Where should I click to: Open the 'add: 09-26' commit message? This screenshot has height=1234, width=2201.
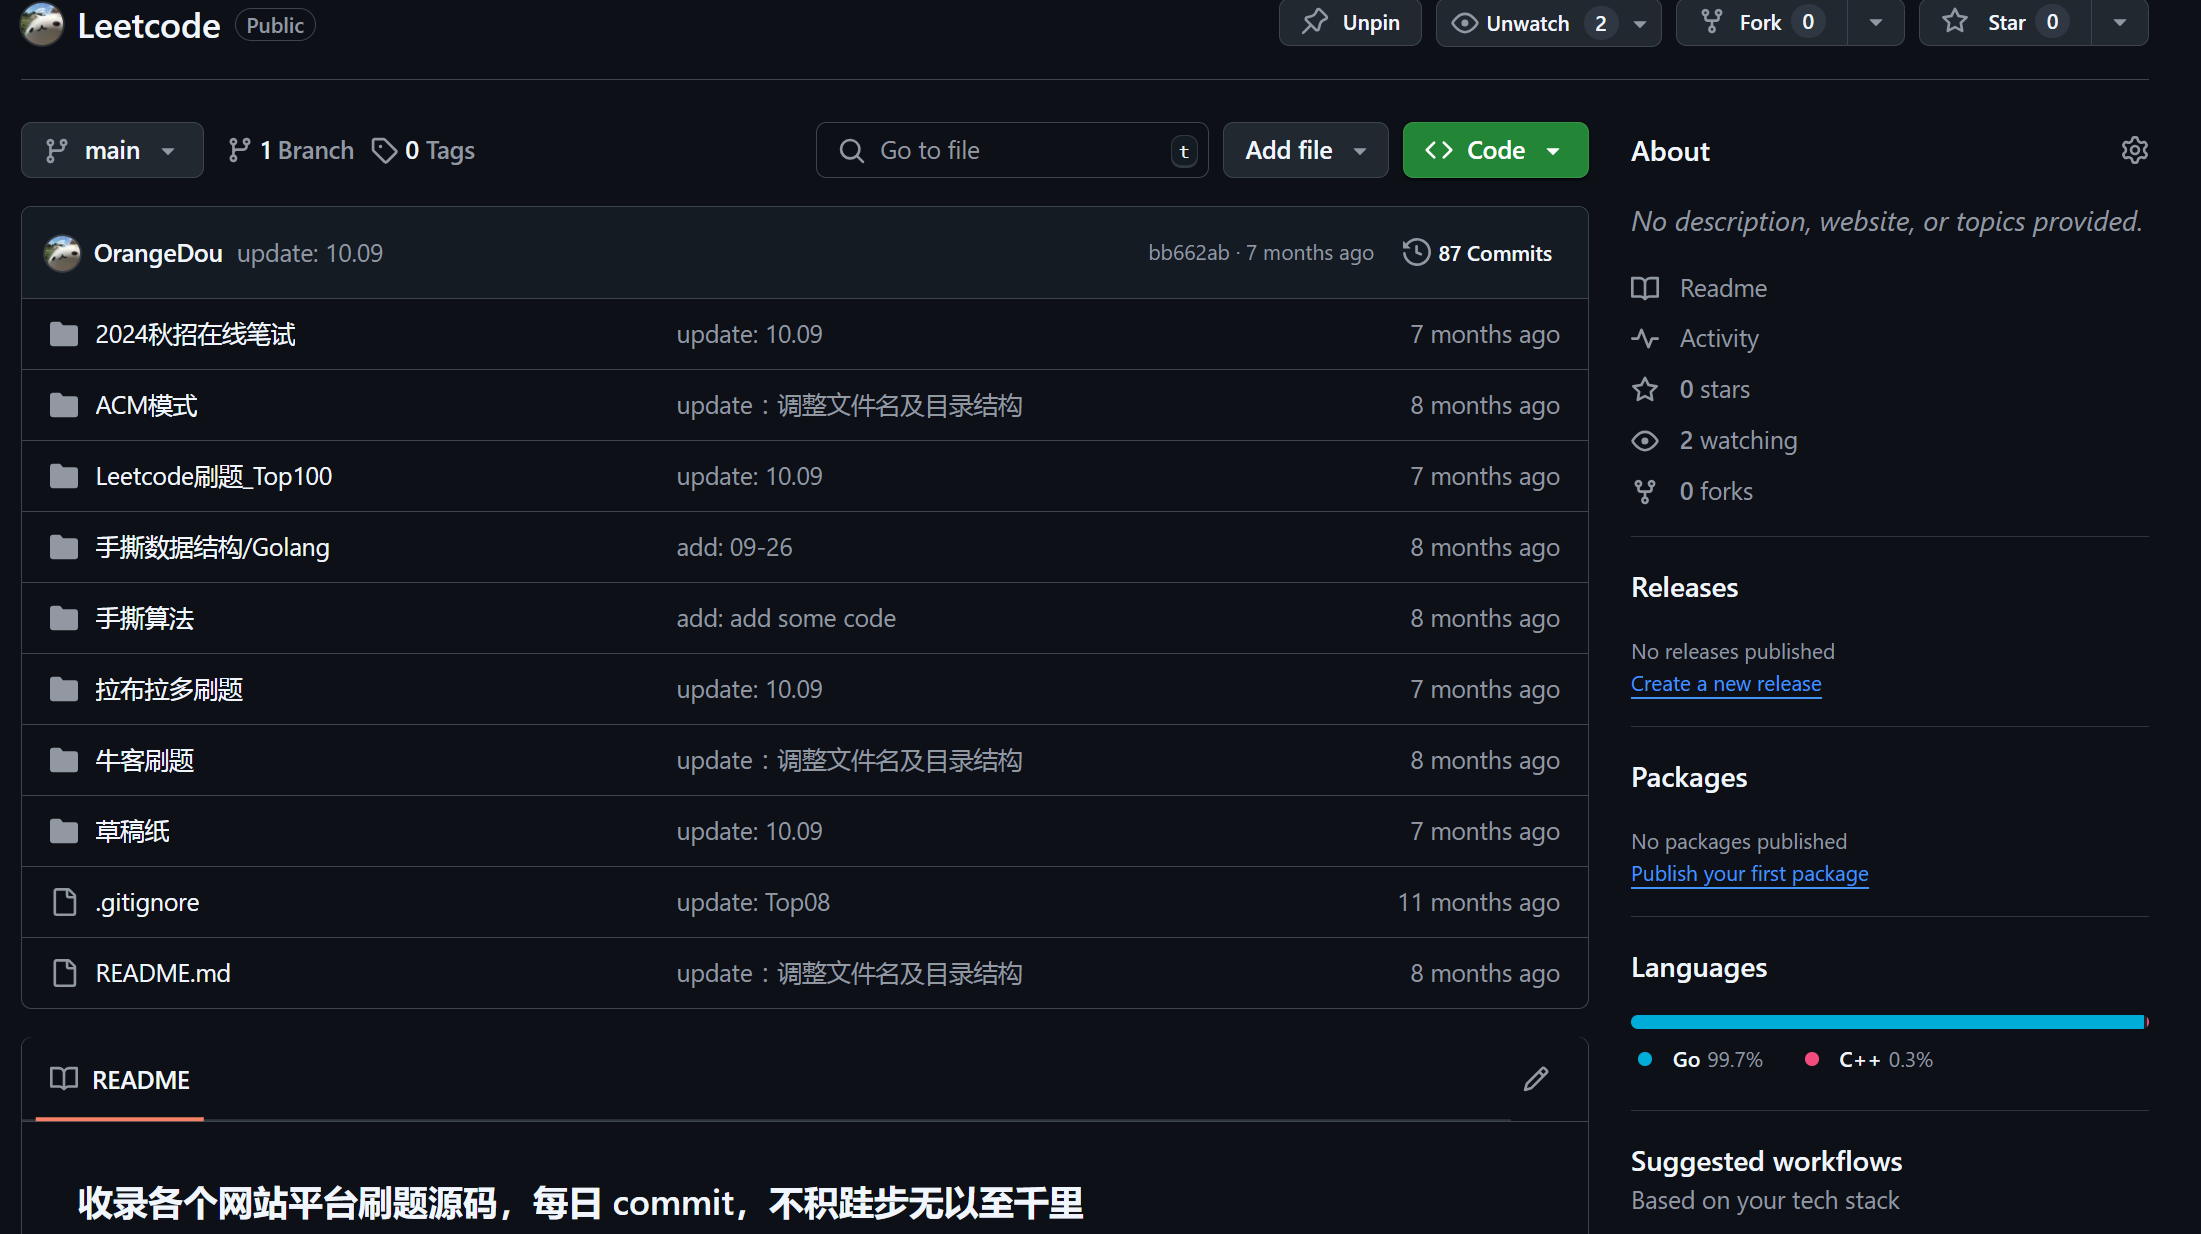pos(734,547)
